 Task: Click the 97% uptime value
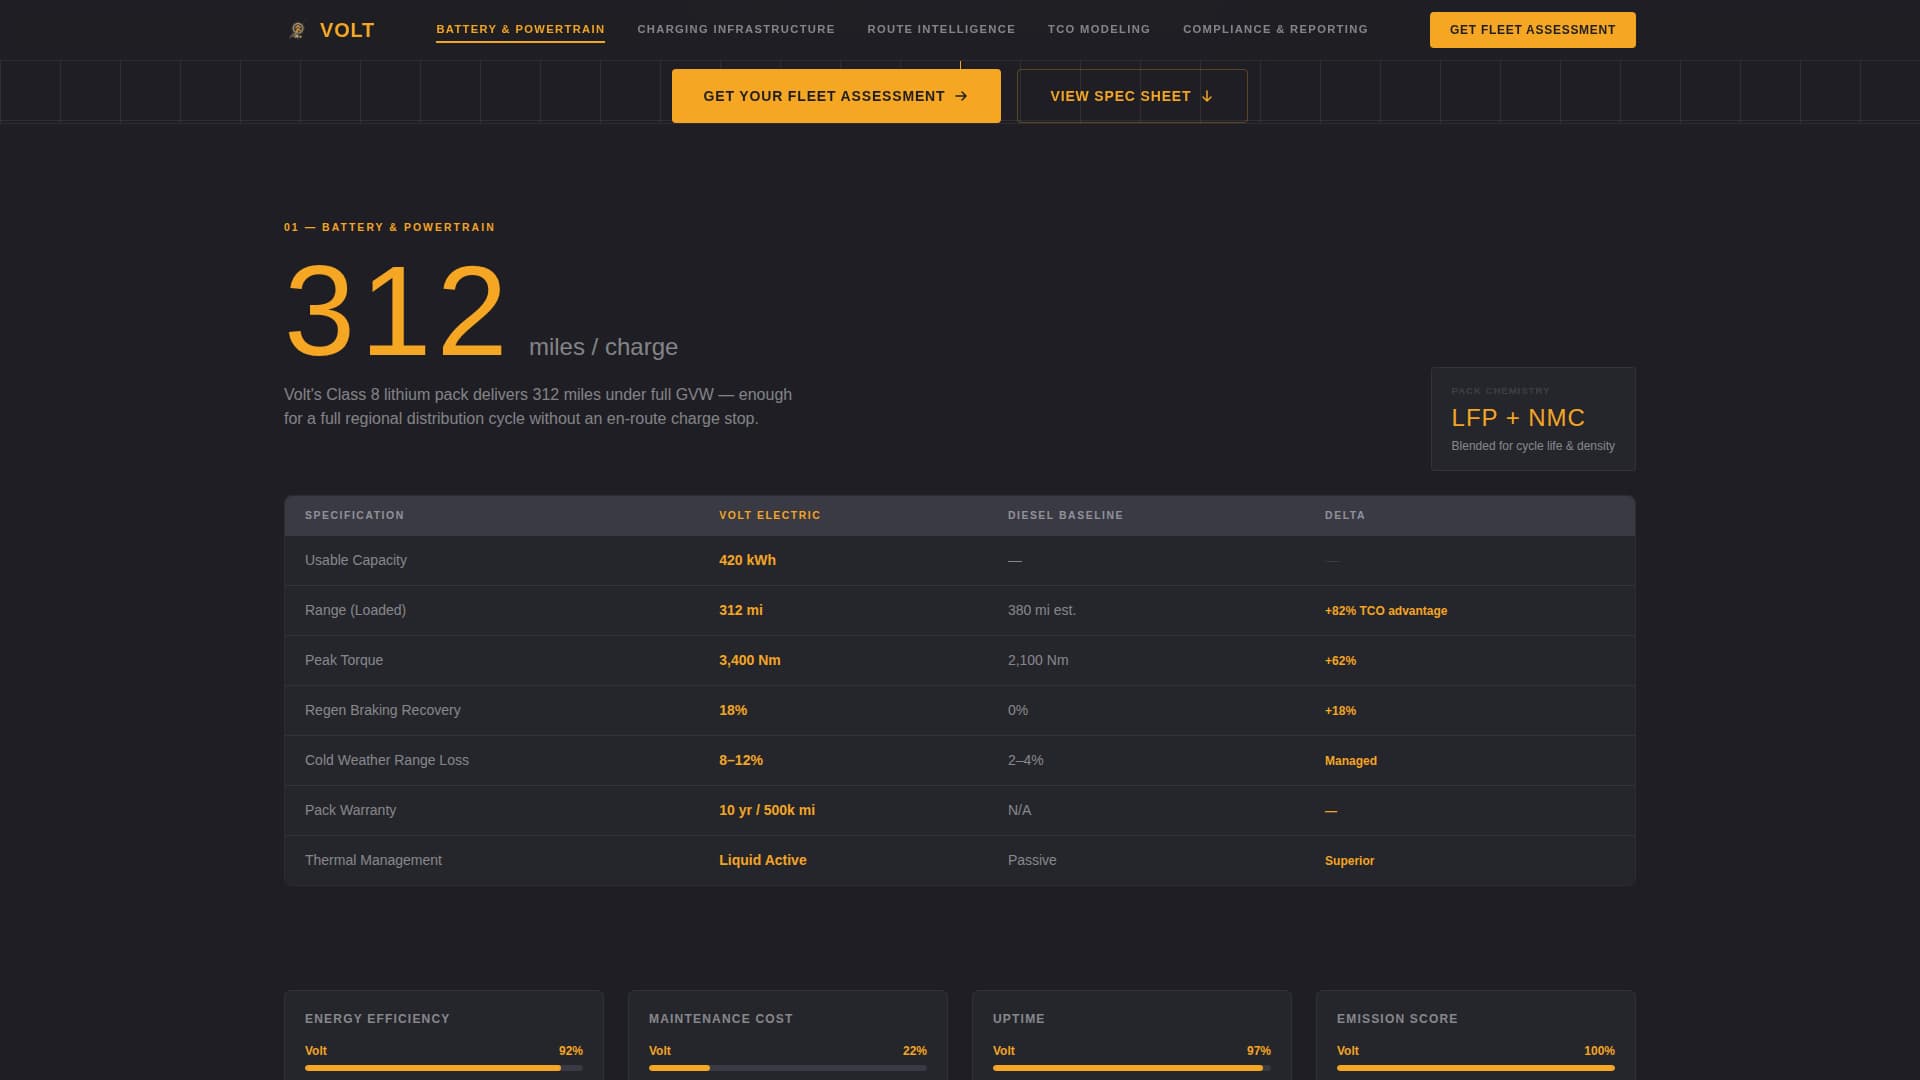point(1259,1051)
